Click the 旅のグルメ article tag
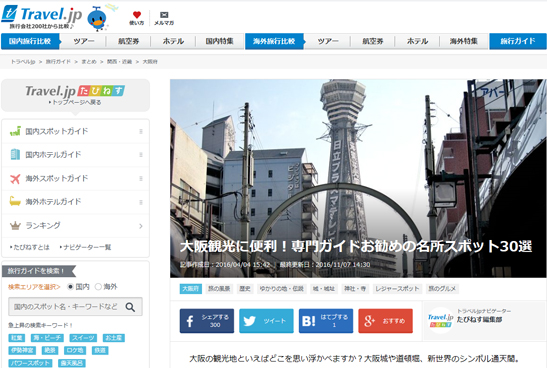Image resolution: width=547 pixels, height=368 pixels. point(442,289)
